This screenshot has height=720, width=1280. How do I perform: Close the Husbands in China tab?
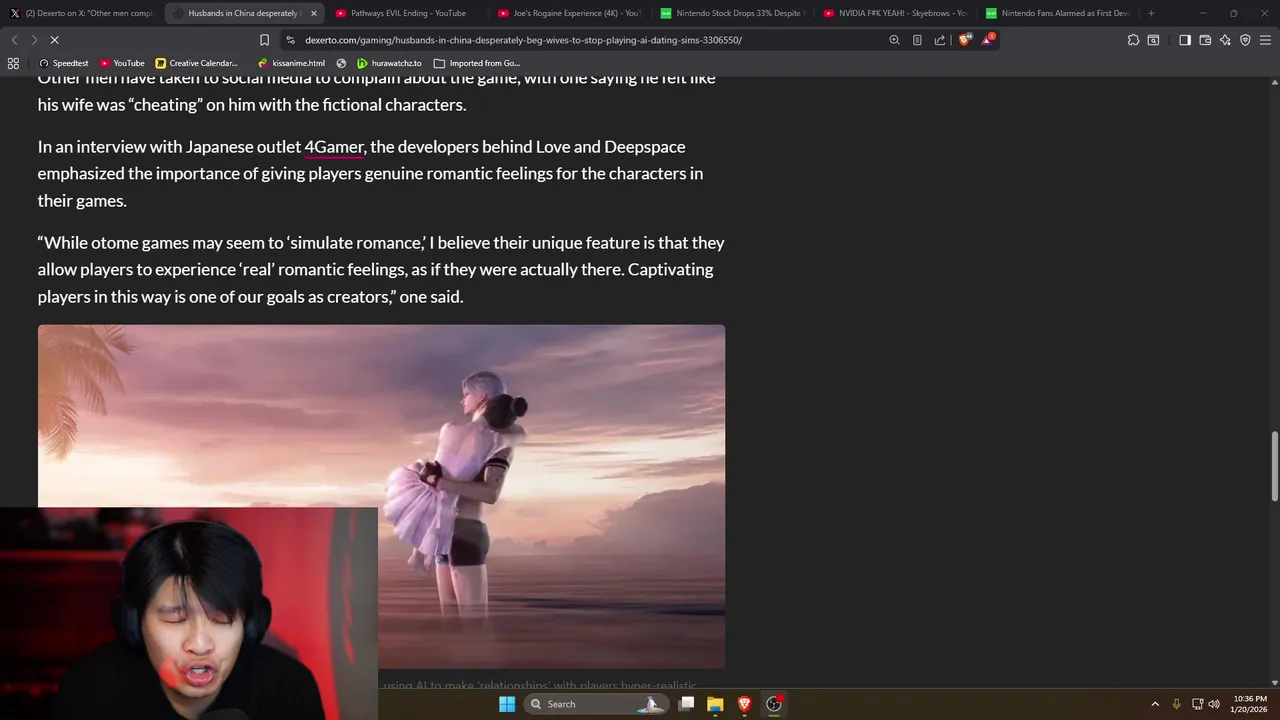coord(313,13)
